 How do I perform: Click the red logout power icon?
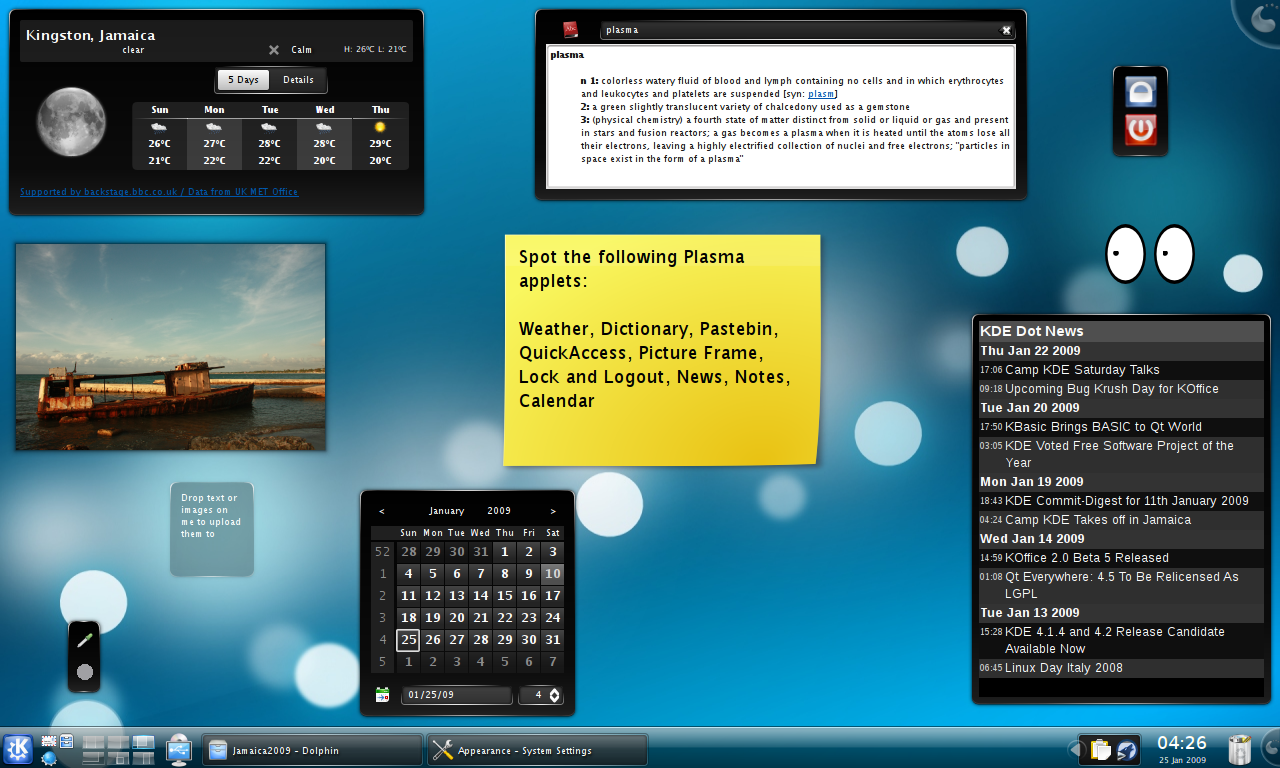tap(1140, 130)
